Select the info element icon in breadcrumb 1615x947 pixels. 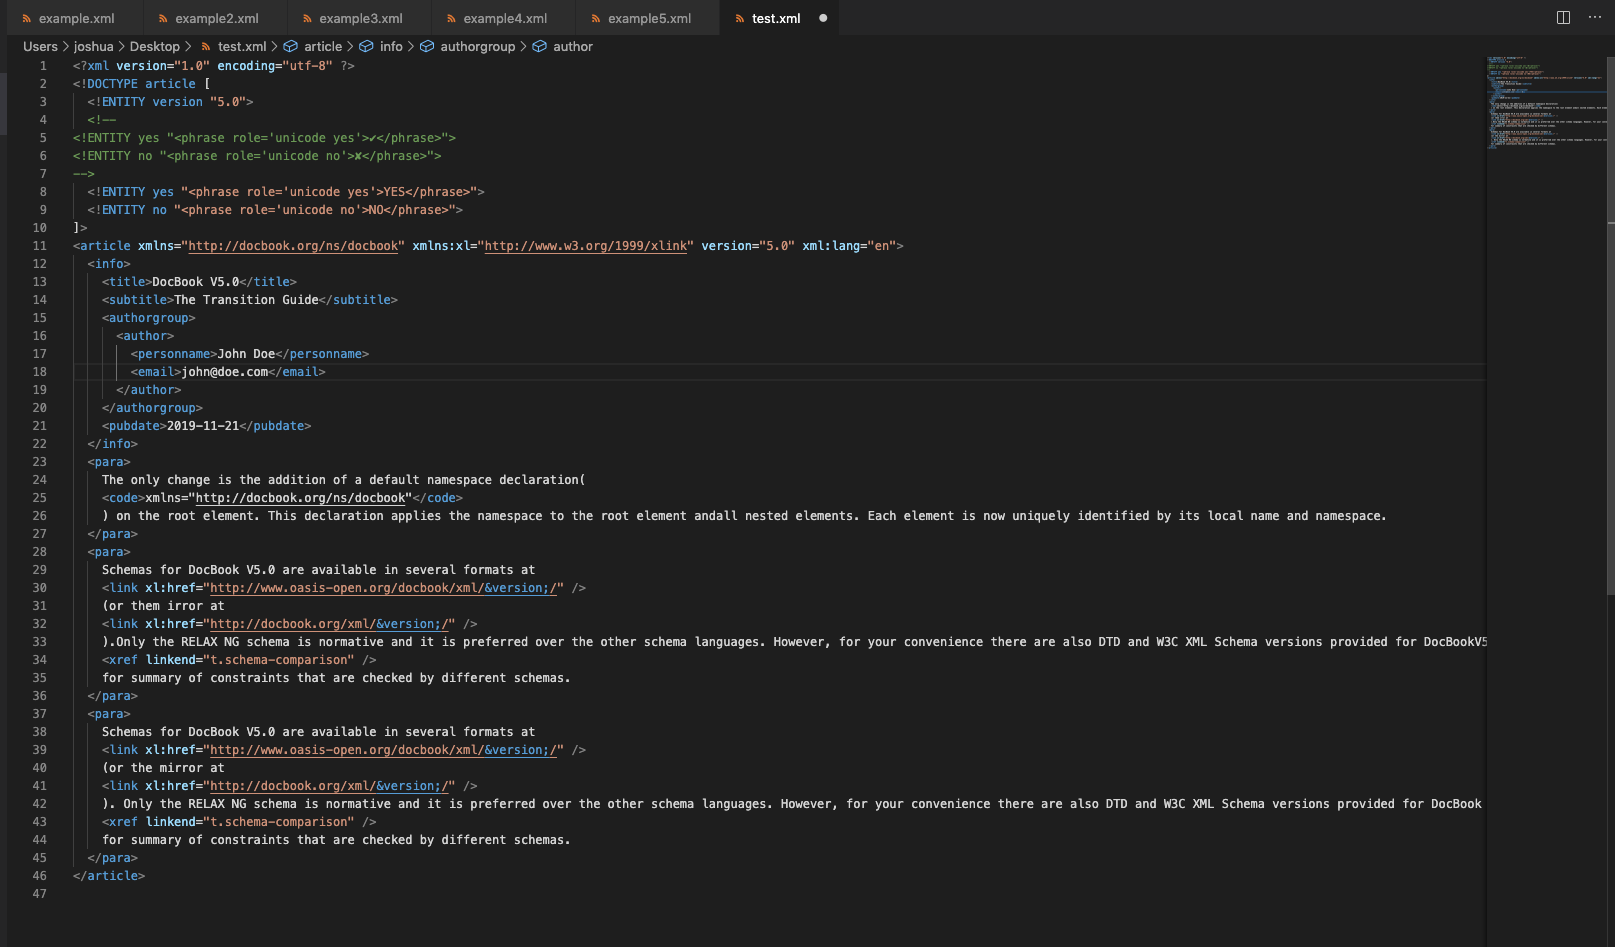[x=366, y=46]
